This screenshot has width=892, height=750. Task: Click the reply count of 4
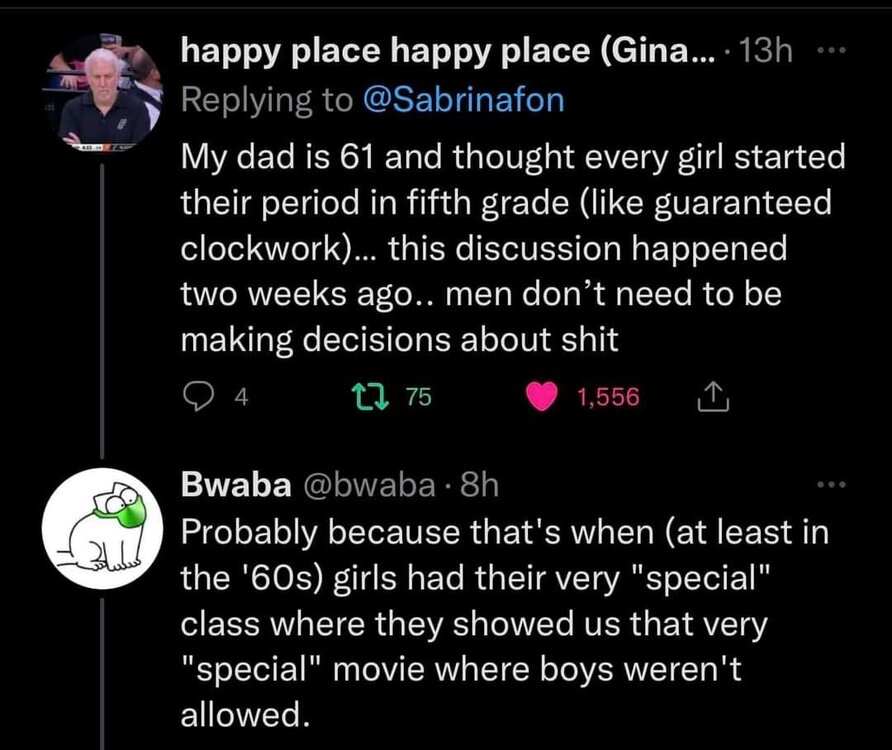point(239,398)
